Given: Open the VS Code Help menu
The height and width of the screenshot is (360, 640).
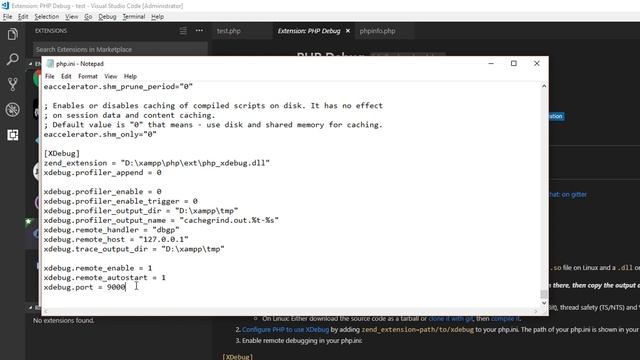Looking at the screenshot, I should point(158,17).
